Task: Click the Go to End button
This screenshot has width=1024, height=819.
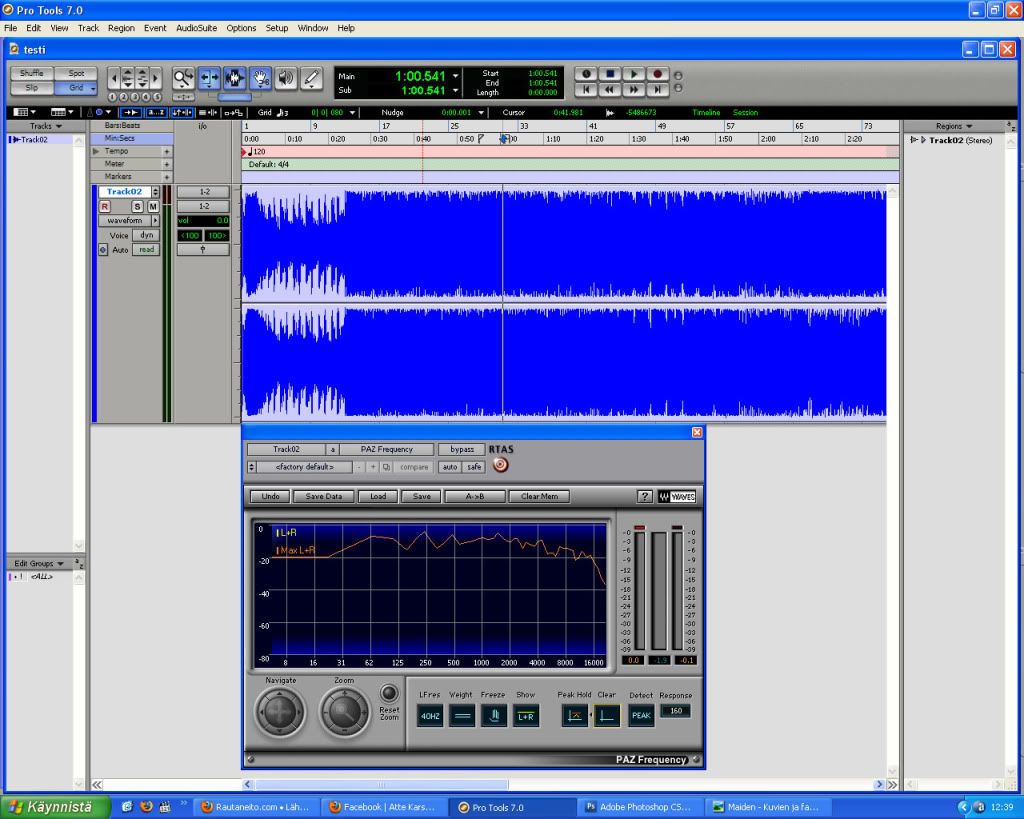Action: 658,89
